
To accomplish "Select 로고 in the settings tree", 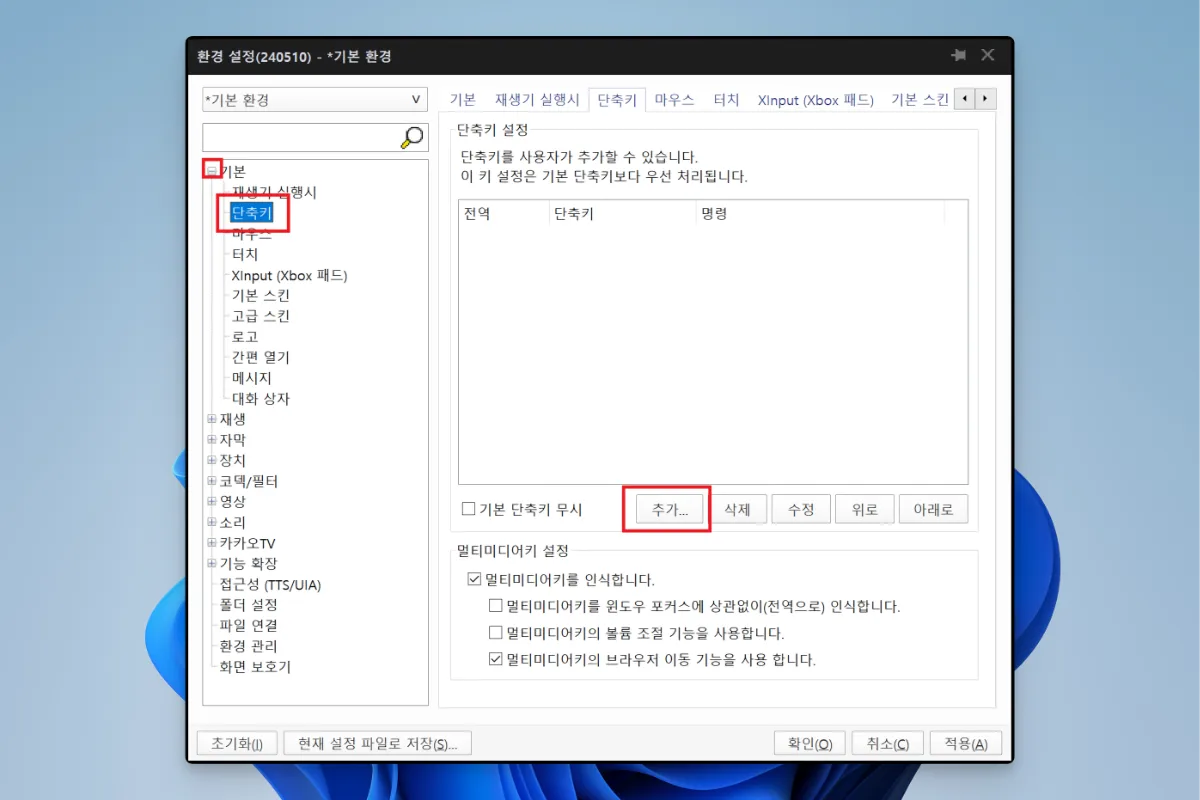I will [244, 336].
